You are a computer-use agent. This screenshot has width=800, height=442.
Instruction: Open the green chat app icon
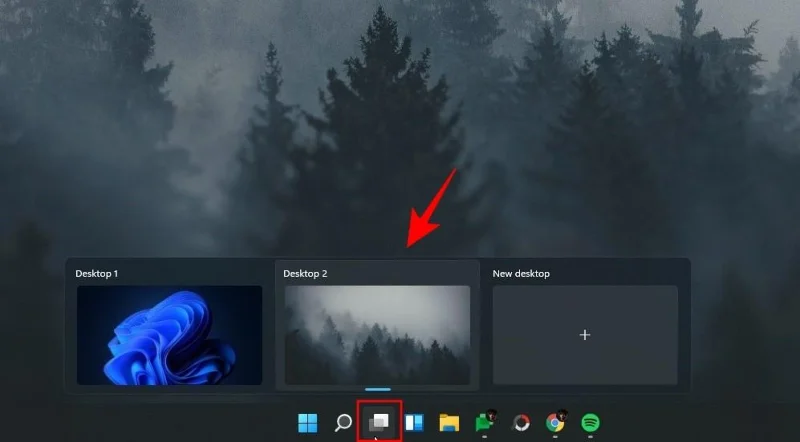pos(484,422)
